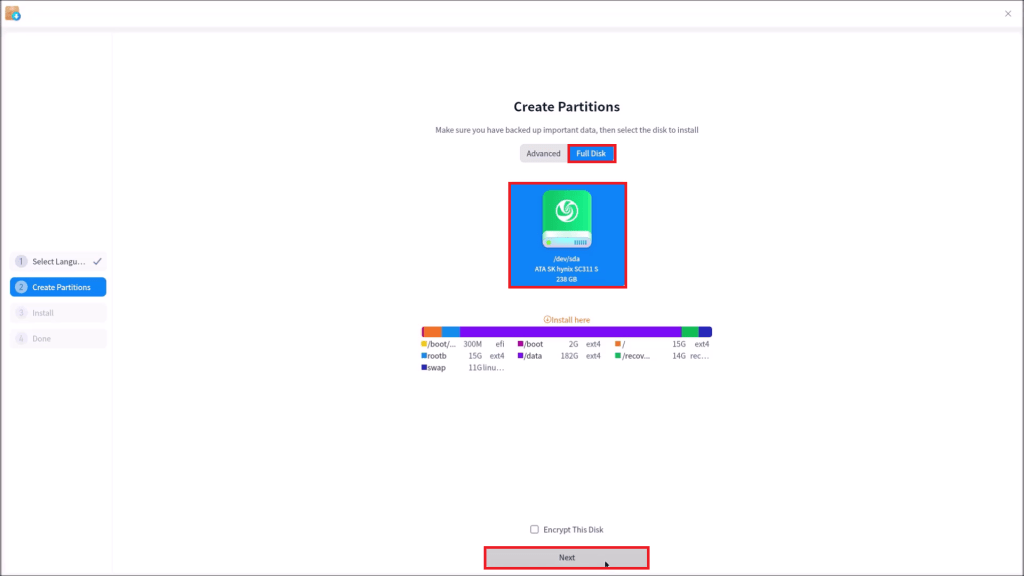This screenshot has height=576, width=1024.
Task: Click orange root segment in partition bar
Action: tap(433, 332)
